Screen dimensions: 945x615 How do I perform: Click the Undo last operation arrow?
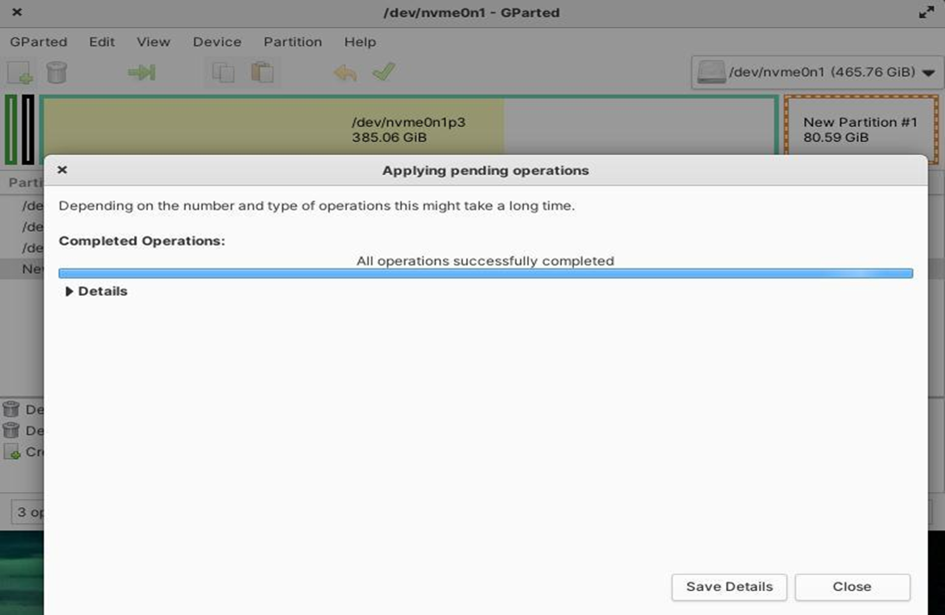pos(345,72)
